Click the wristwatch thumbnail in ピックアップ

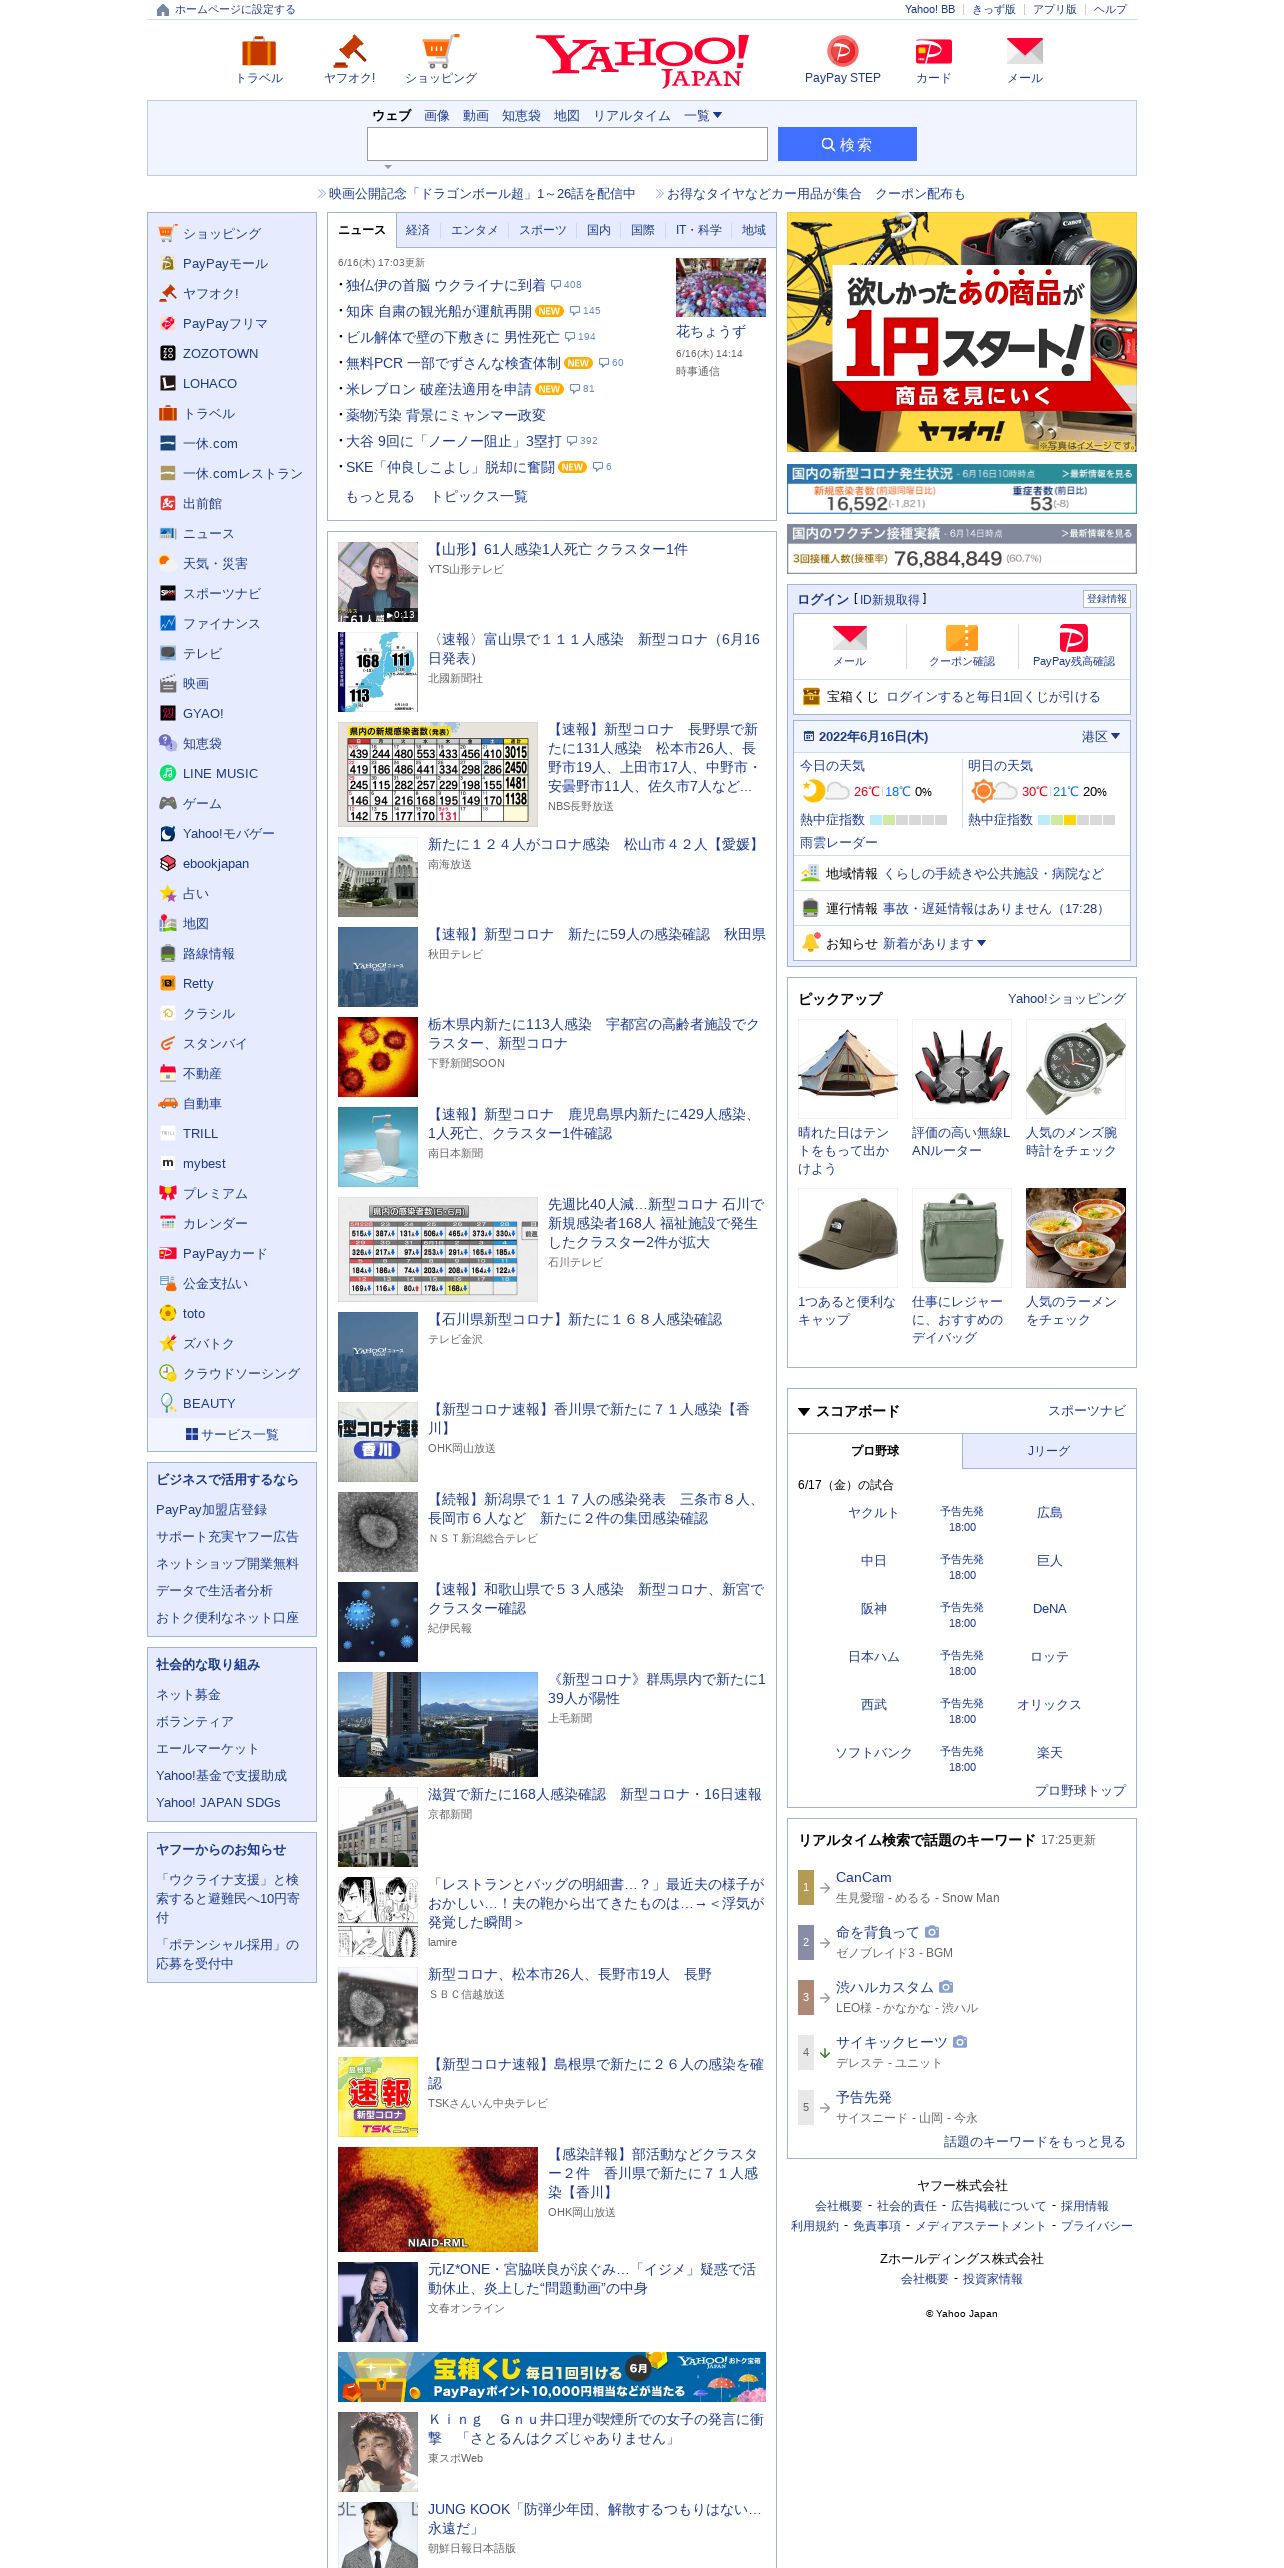coord(1076,1069)
